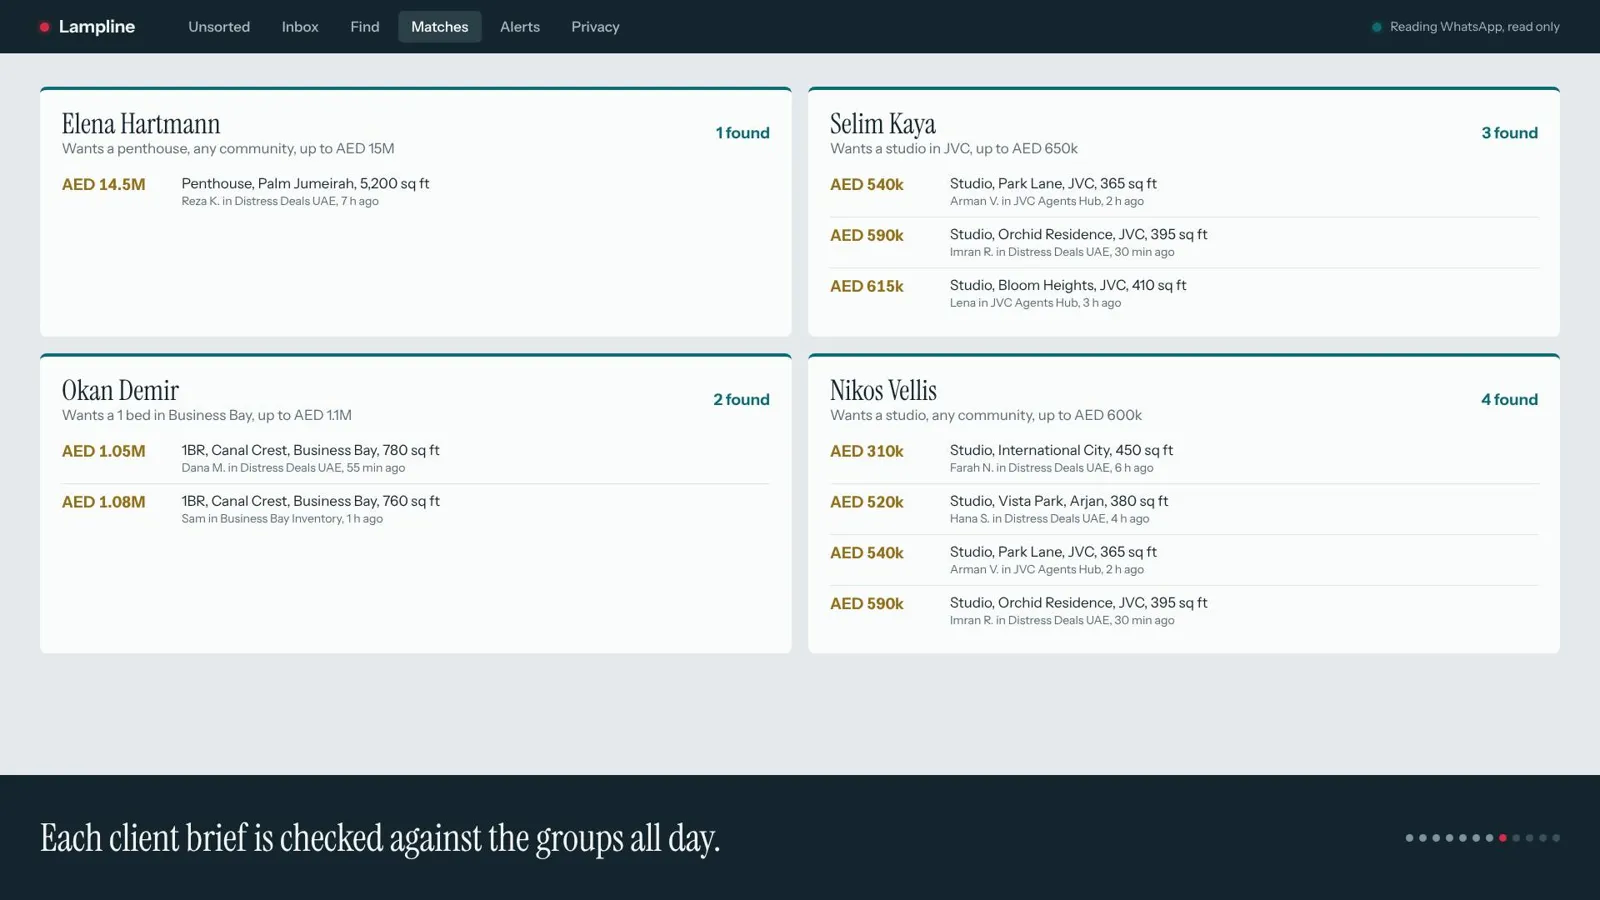Jump to the first slide indicator dot
1600x900 pixels.
click(x=1410, y=838)
